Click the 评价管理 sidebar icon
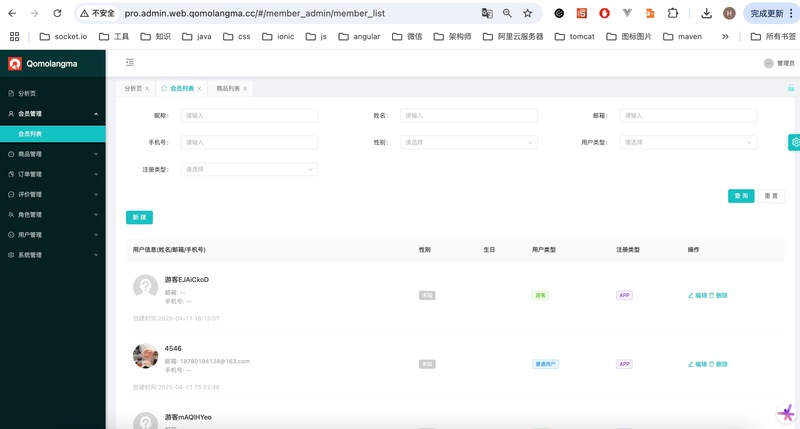Screen dimensions: 800x429 click(x=11, y=194)
